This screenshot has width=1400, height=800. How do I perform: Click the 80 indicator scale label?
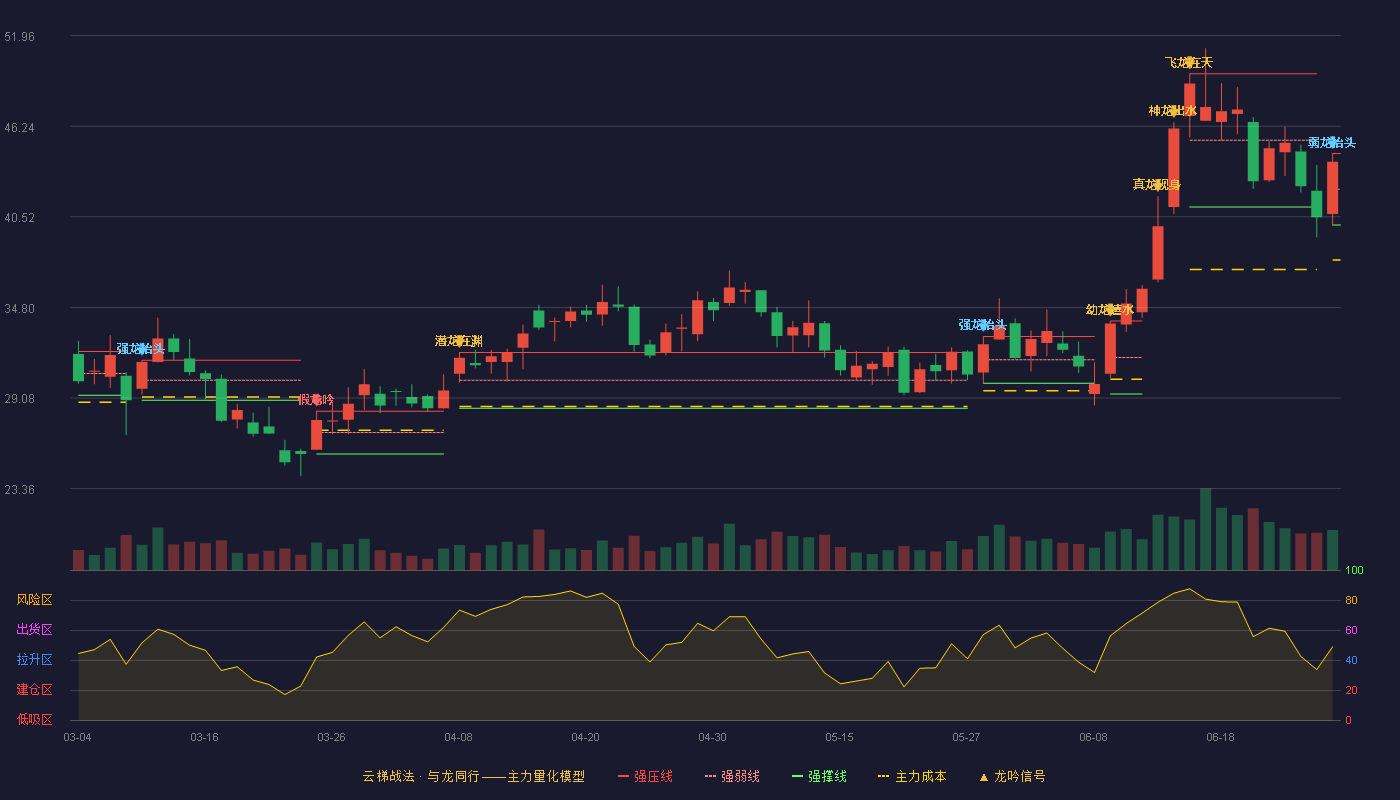pos(1351,601)
